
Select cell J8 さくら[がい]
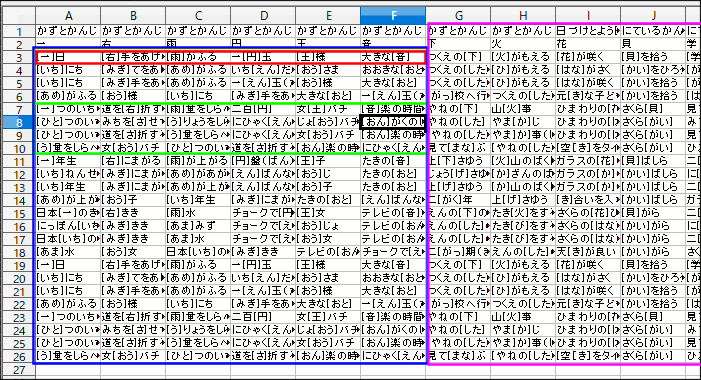(x=653, y=122)
